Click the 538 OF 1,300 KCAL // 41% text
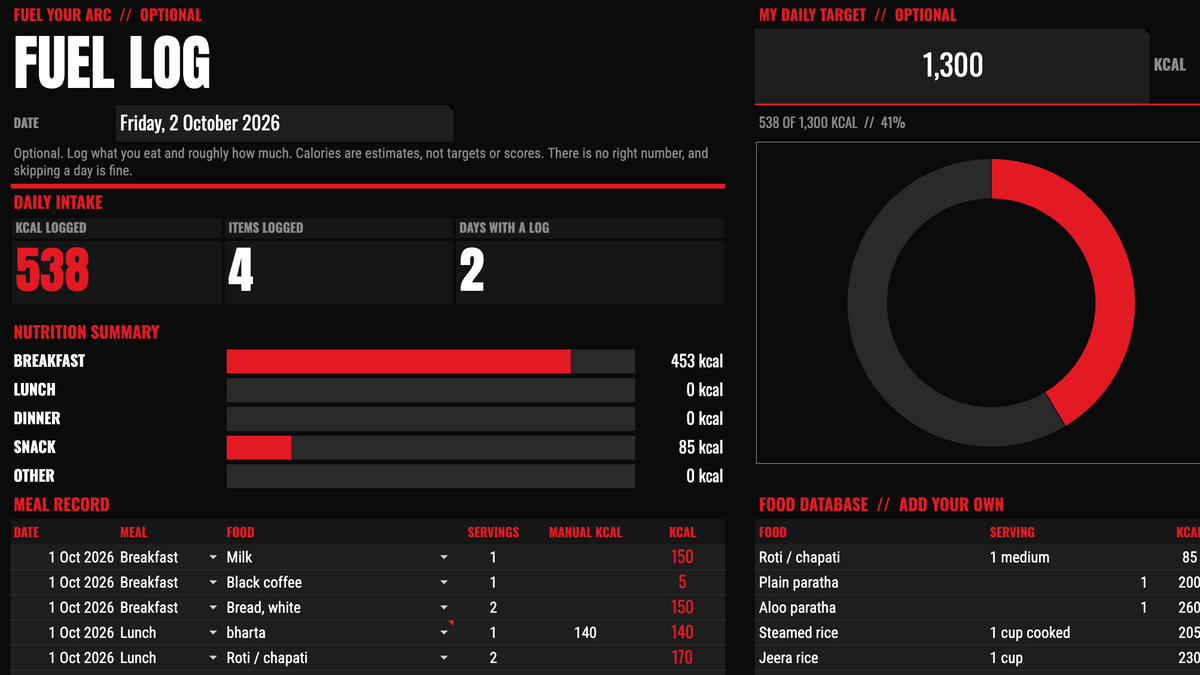This screenshot has height=675, width=1200. click(832, 123)
